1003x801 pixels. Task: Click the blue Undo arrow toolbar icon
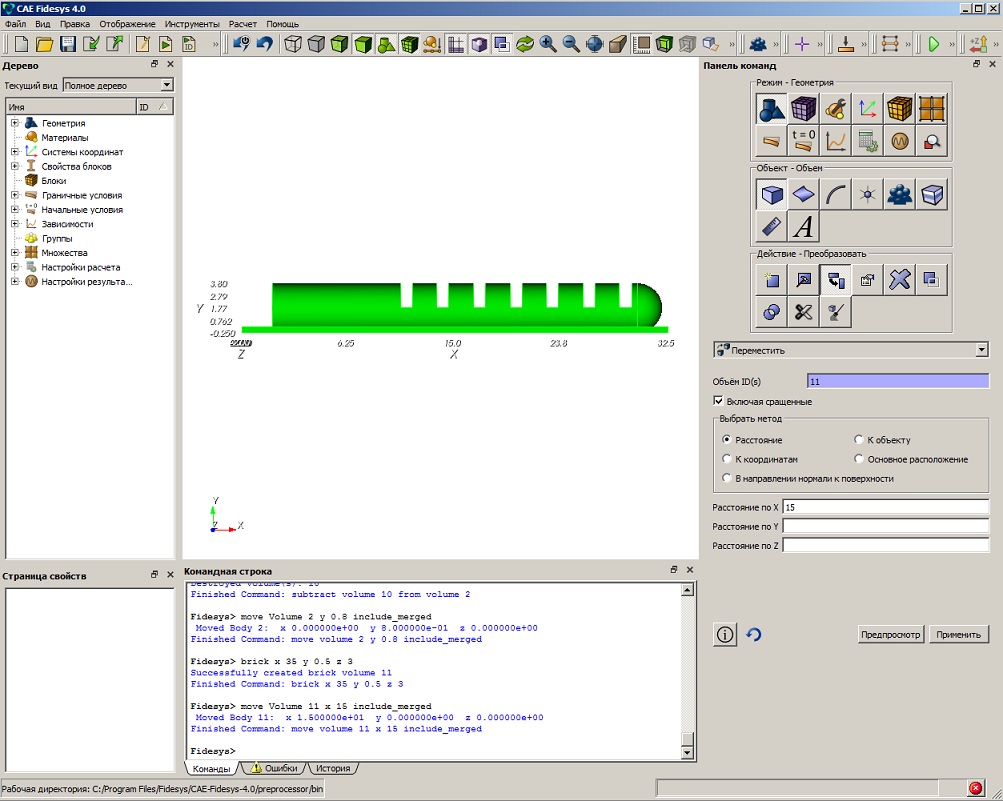point(265,44)
